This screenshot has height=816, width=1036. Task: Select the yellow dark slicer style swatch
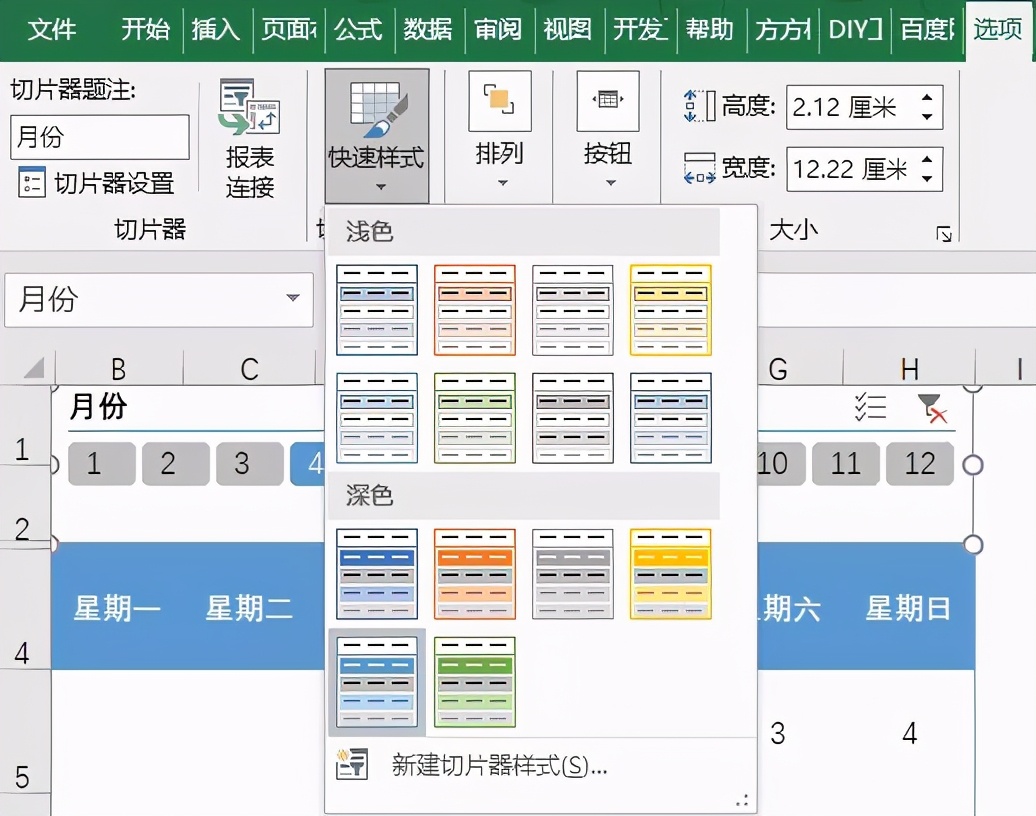tap(670, 573)
